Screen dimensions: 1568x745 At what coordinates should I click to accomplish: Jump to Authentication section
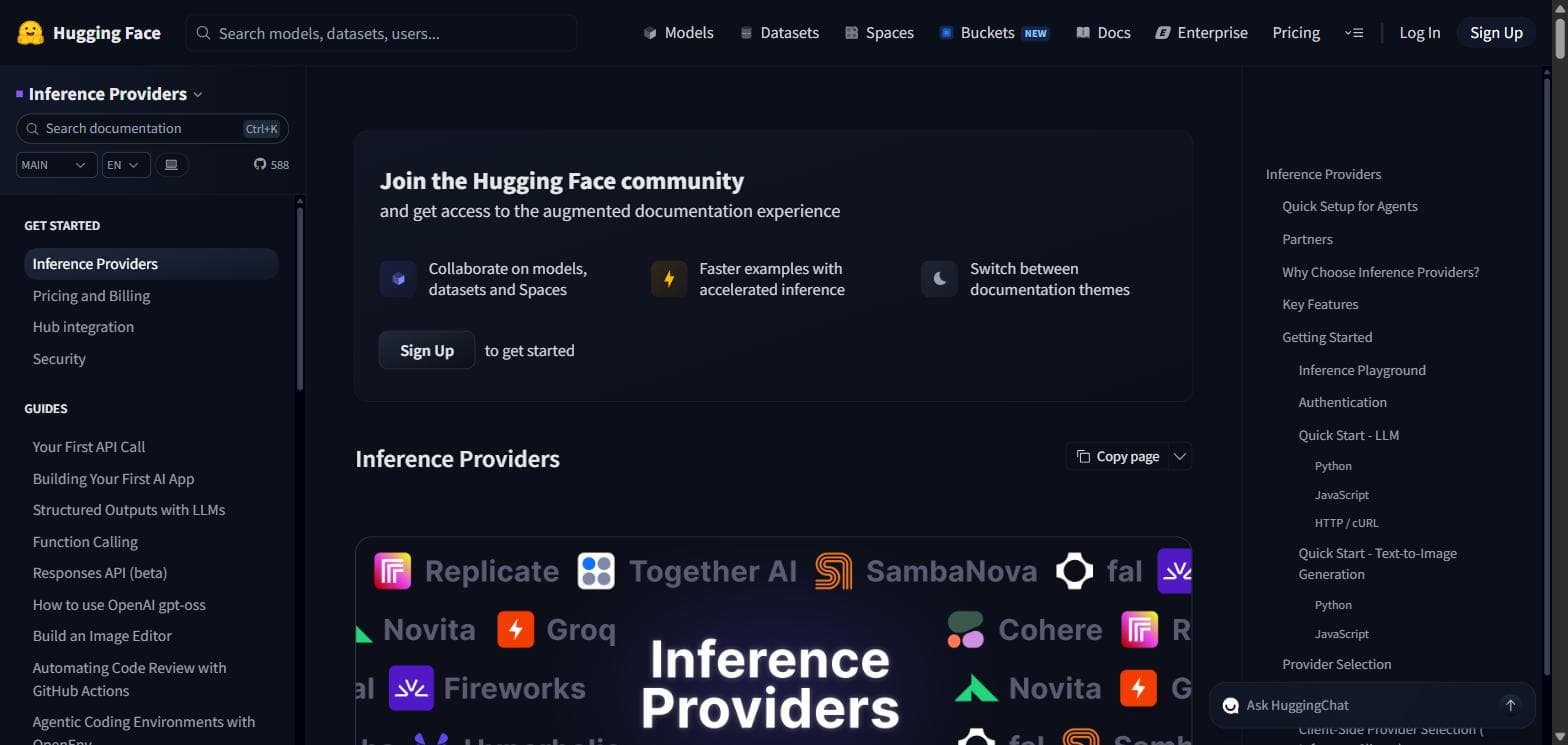1342,402
